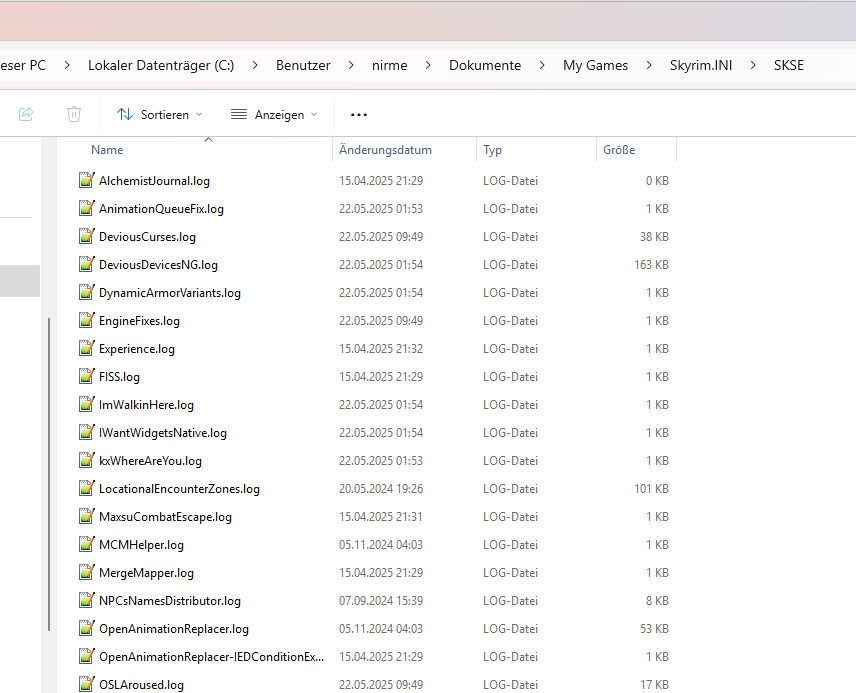Screen dimensions: 856x693
Task: Select the NPCsNamesDistributor.log file
Action: click(x=170, y=601)
